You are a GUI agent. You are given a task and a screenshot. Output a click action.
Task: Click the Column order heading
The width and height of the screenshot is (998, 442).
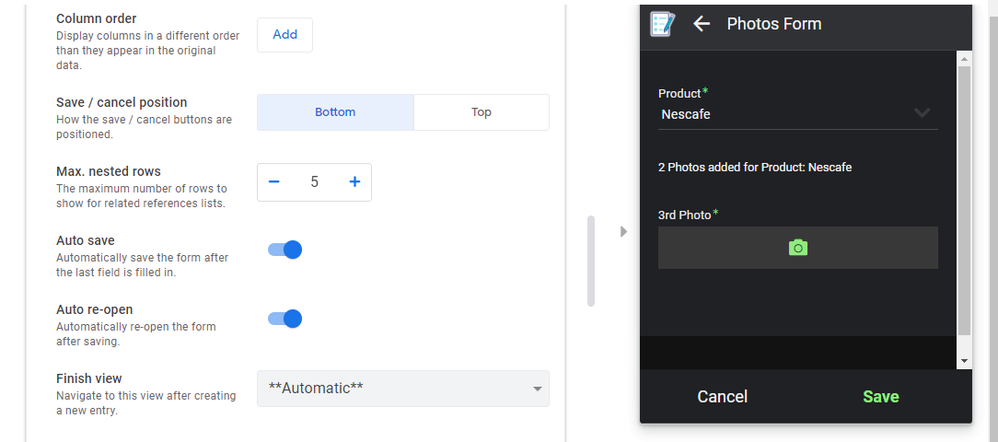pos(96,18)
